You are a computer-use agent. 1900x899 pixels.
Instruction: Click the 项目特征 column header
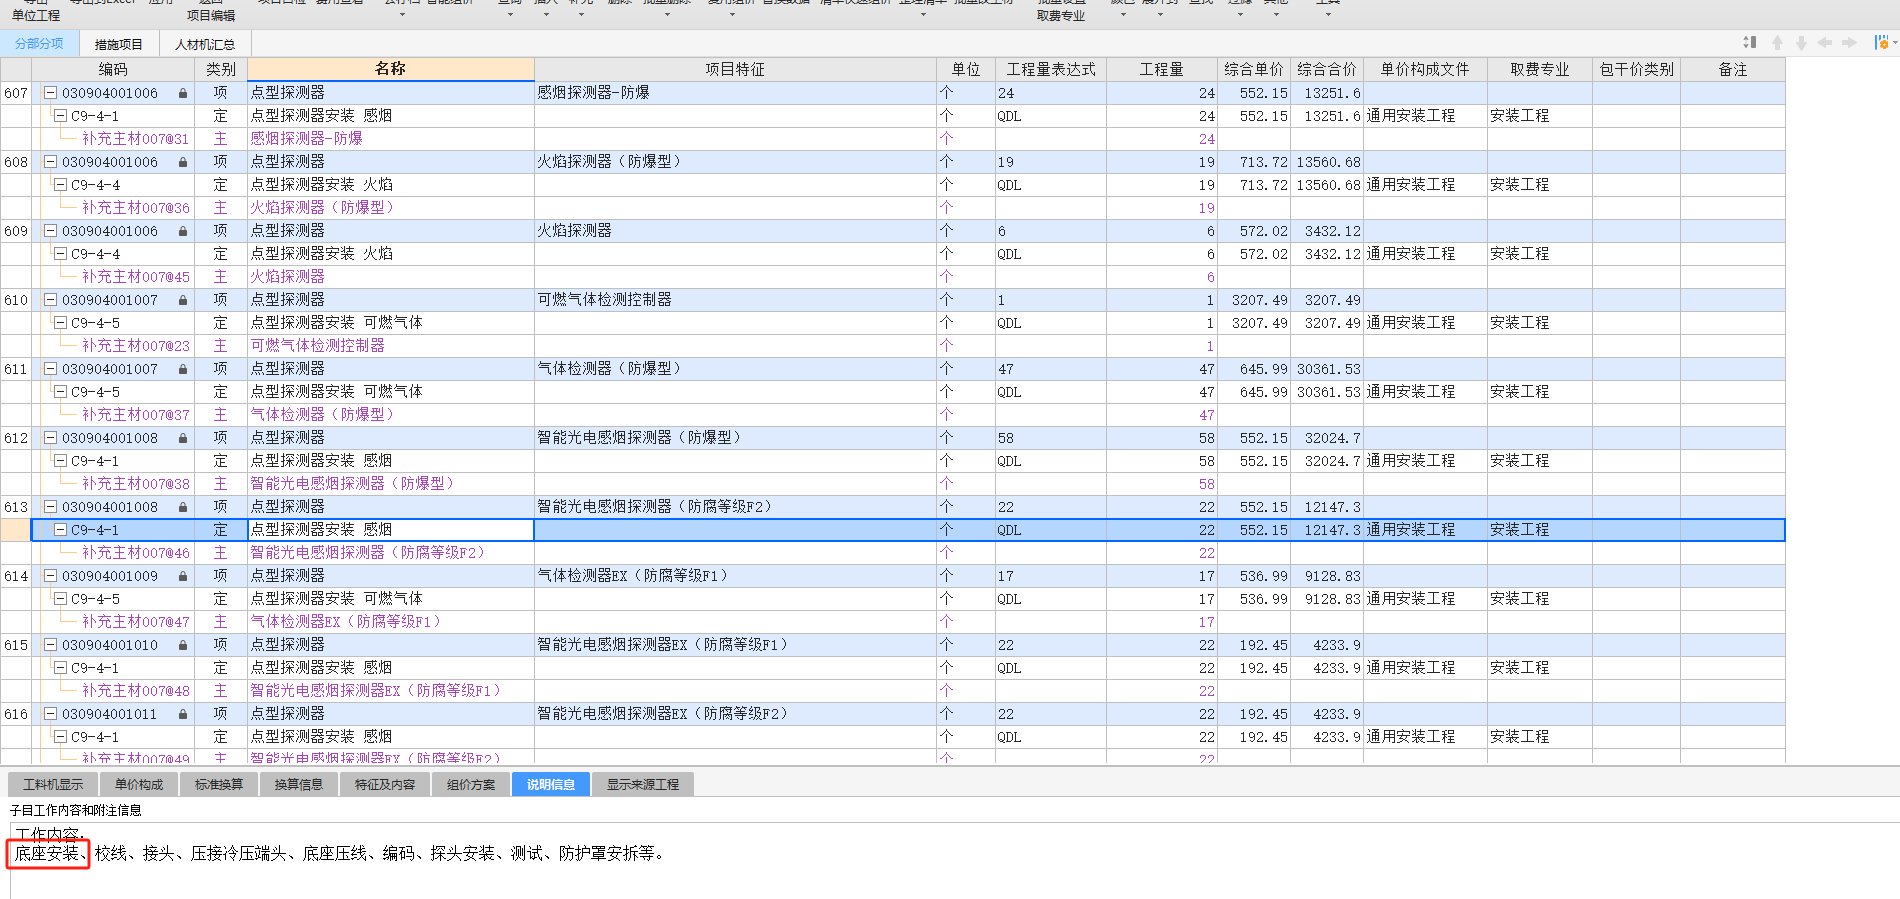(735, 69)
